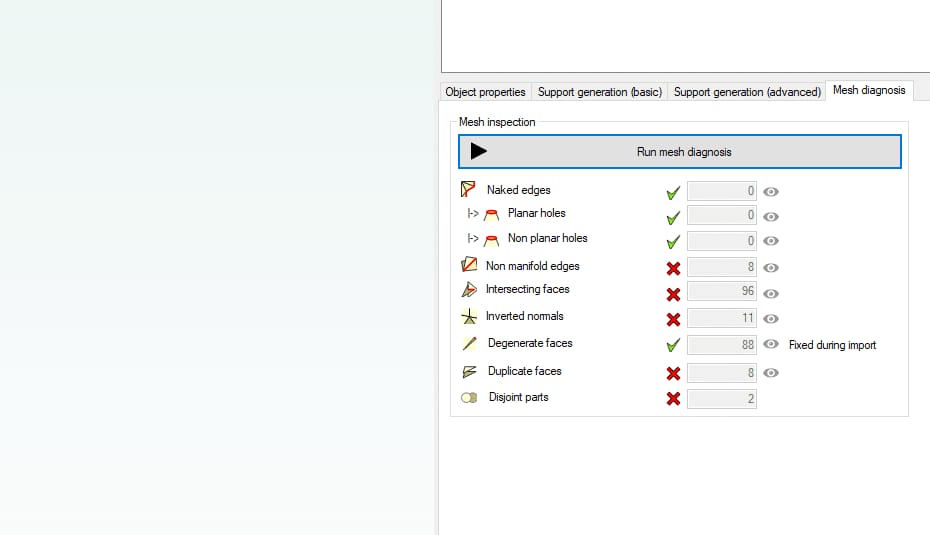Show naked edges with eye icon
This screenshot has height=535, width=930.
pyautogui.click(x=770, y=192)
